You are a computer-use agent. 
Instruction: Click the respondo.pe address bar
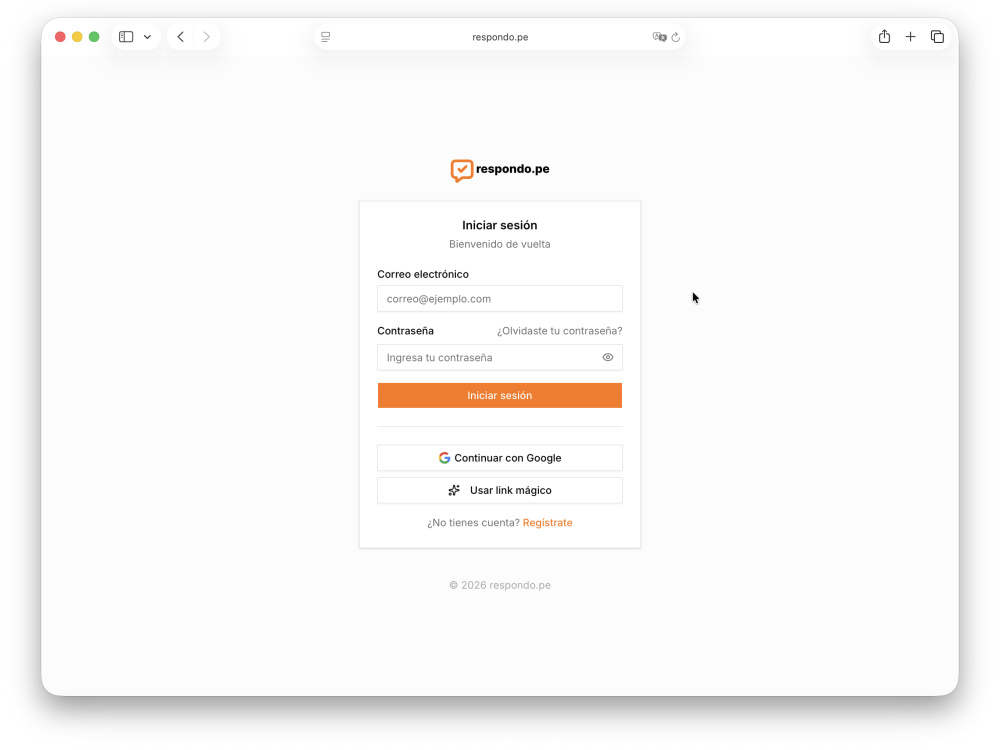tap(500, 37)
